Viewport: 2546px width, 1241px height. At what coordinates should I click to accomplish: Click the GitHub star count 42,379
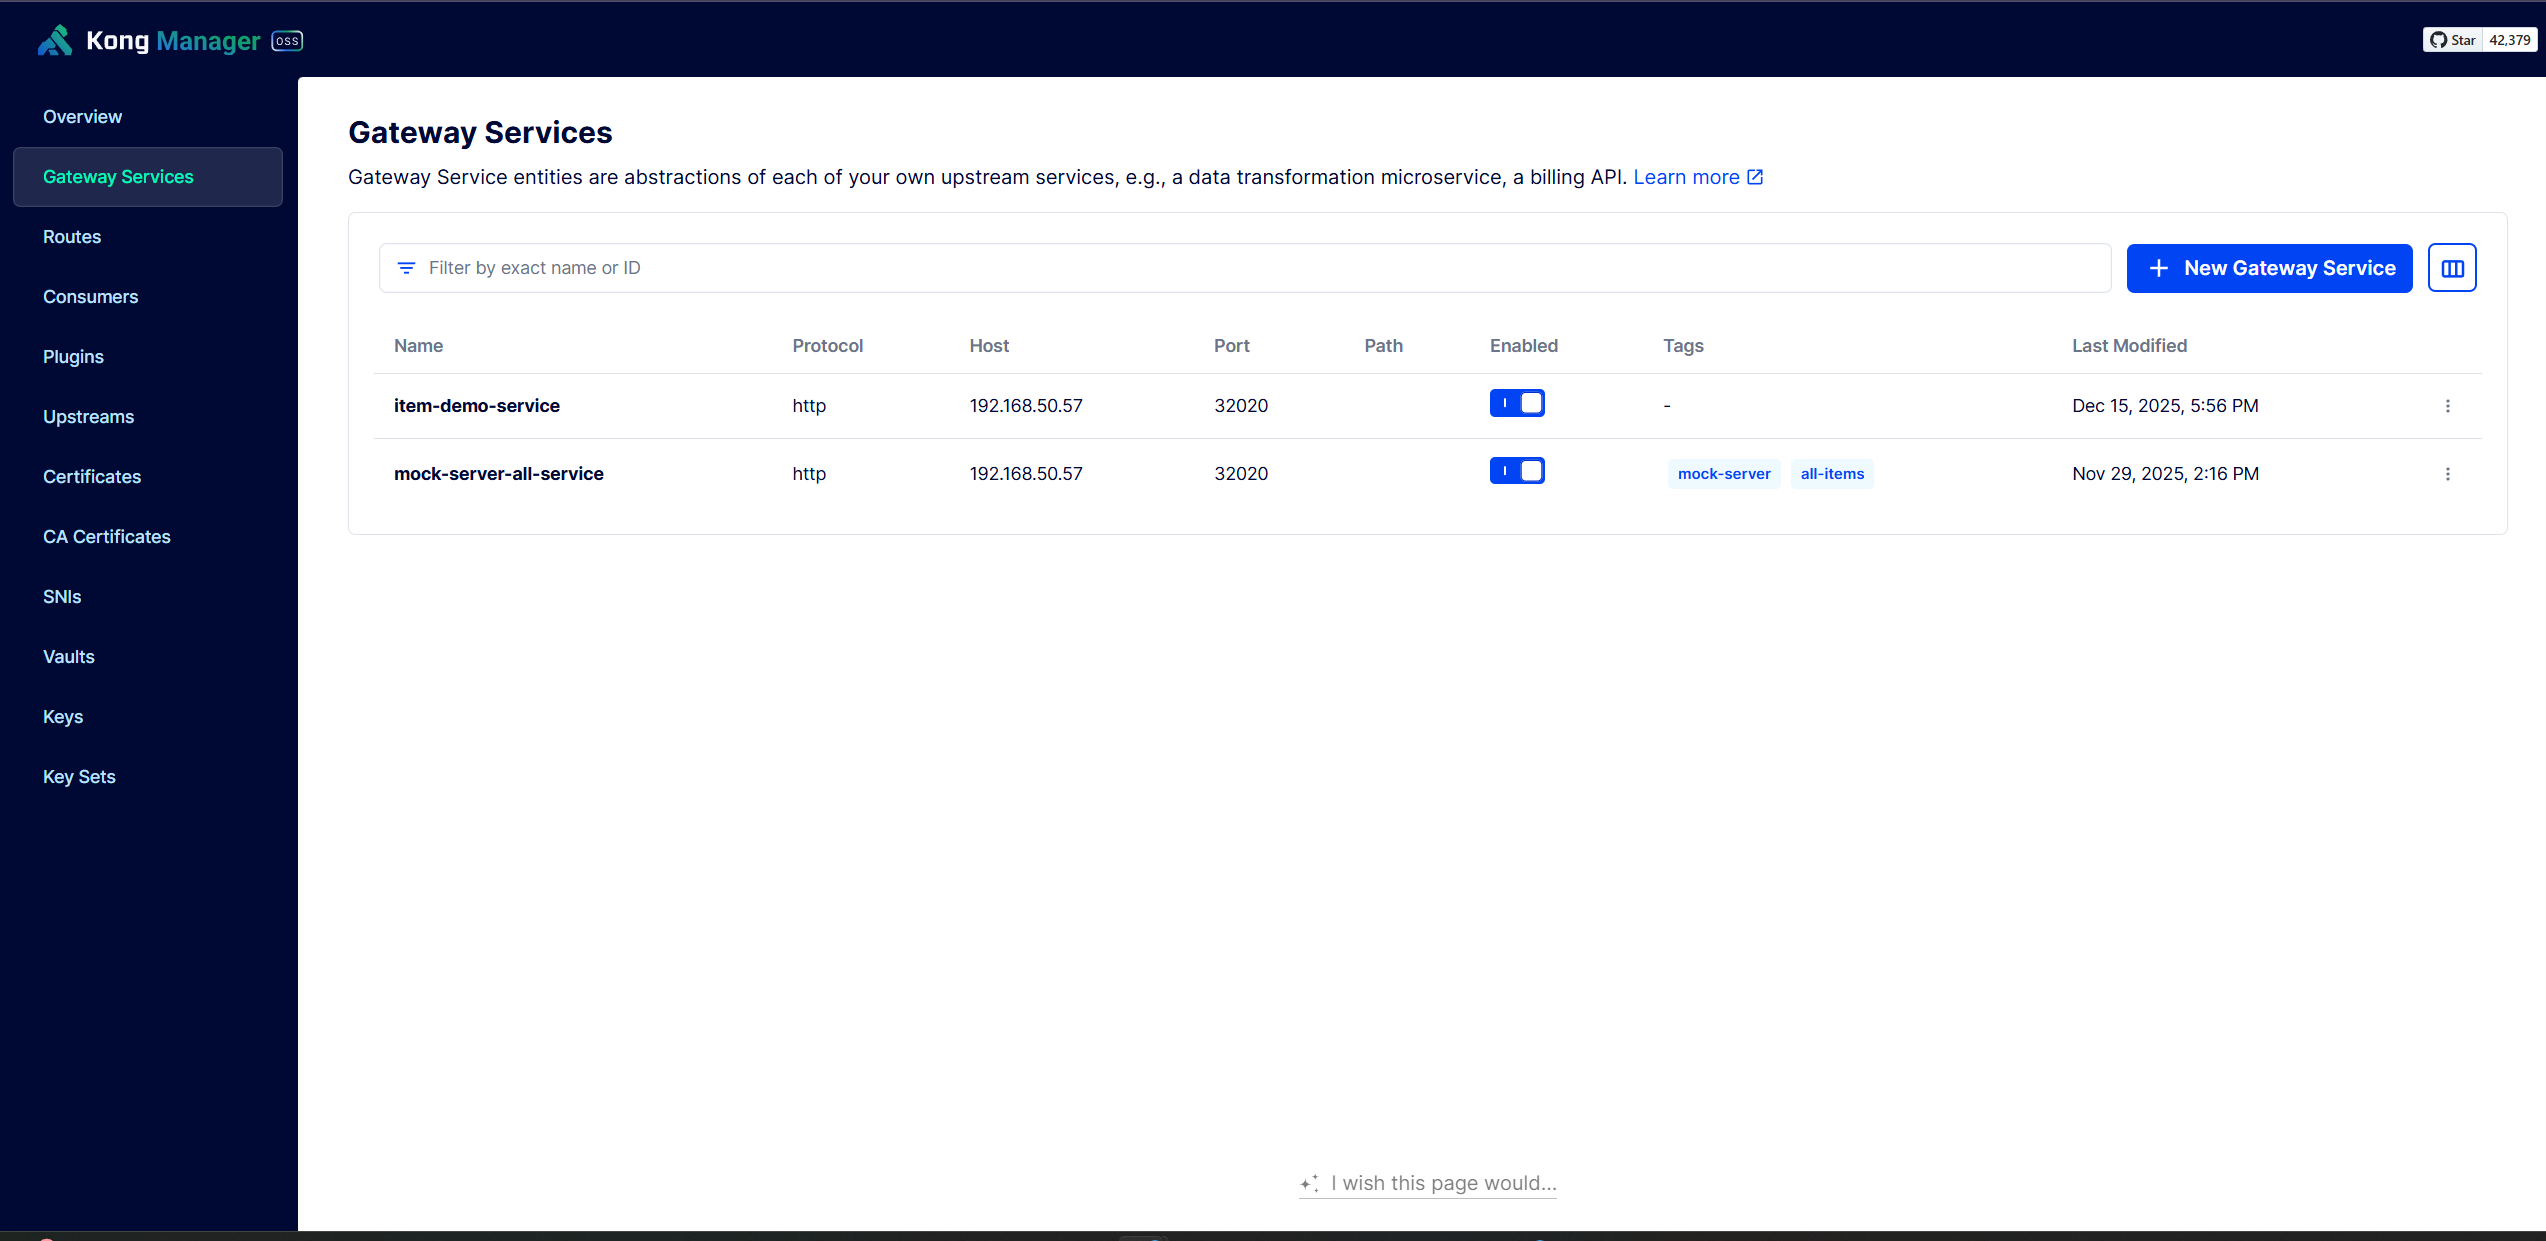point(2509,40)
